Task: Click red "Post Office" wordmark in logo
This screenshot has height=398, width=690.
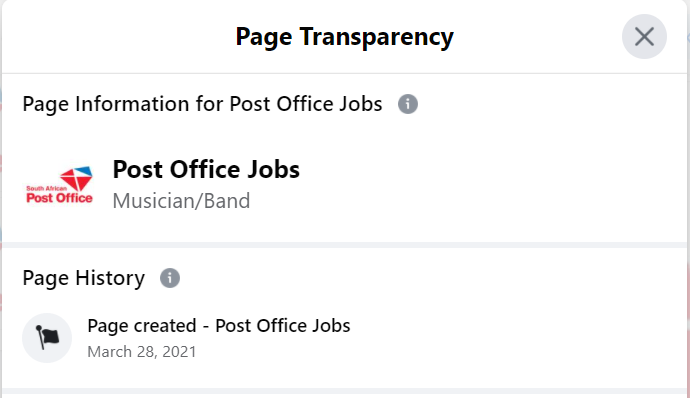Action: (59, 198)
